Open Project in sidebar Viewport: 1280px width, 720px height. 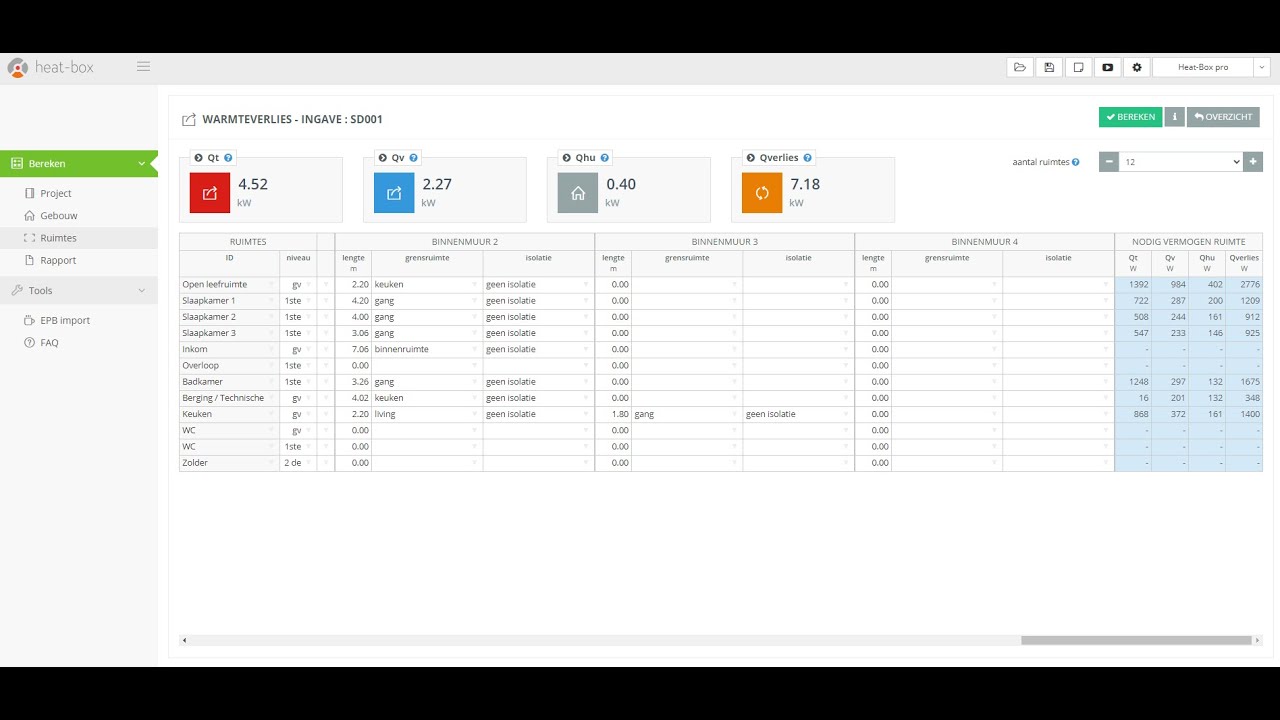tap(56, 193)
